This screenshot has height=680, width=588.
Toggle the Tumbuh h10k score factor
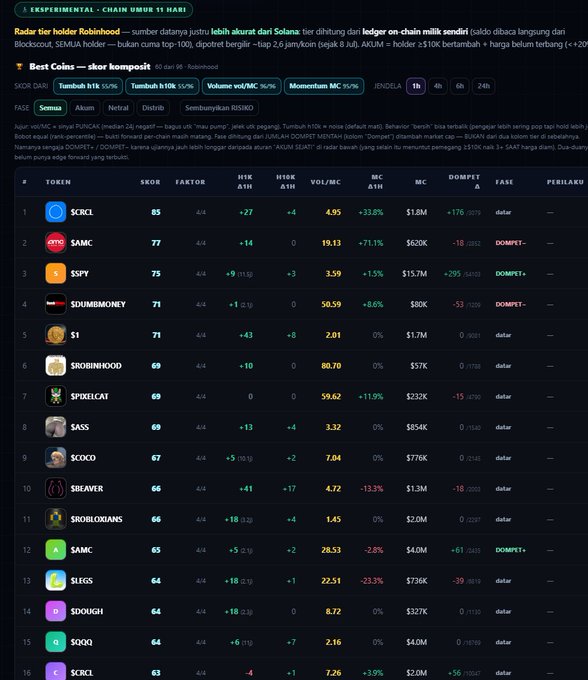point(162,86)
